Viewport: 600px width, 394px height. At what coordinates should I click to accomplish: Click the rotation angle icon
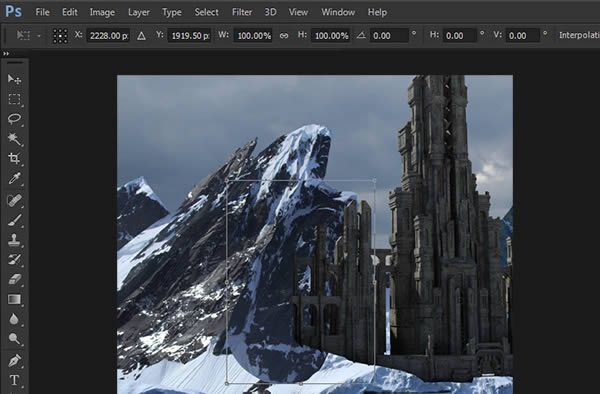(361, 36)
